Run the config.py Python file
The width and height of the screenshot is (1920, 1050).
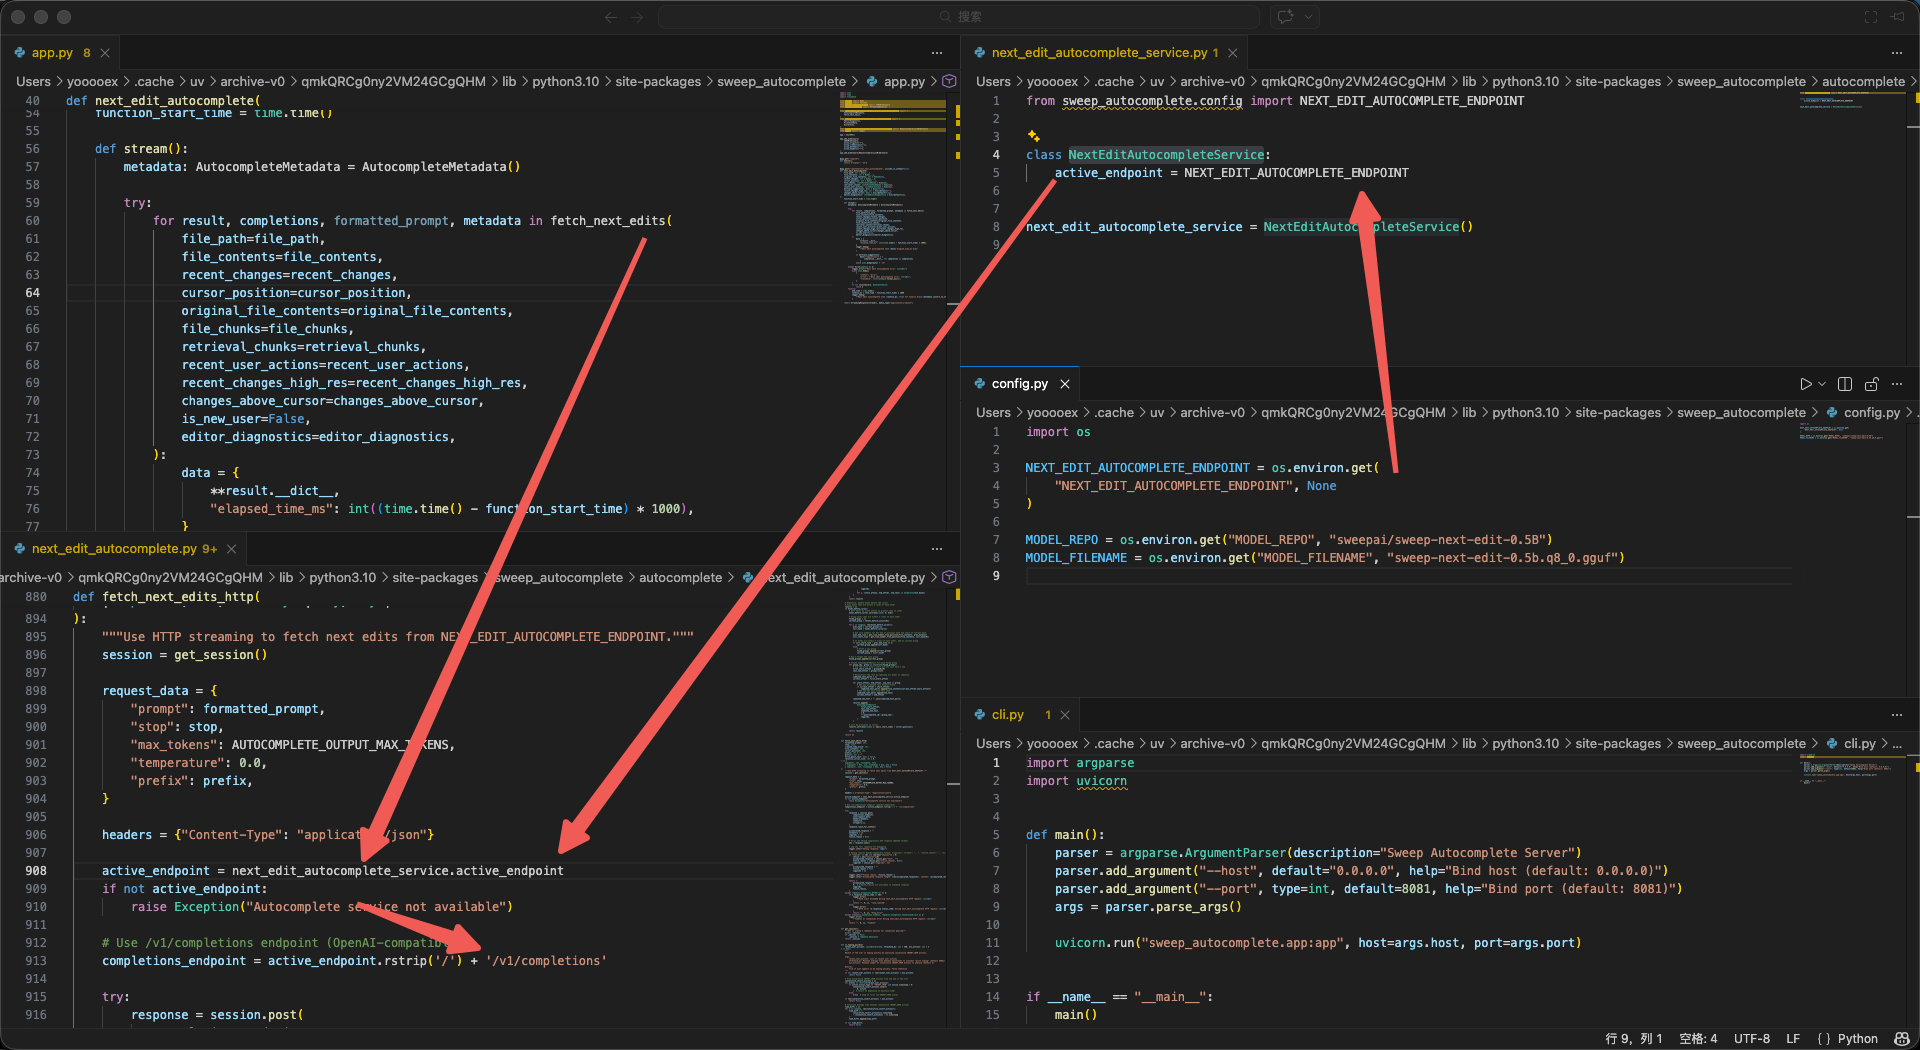[x=1805, y=384]
